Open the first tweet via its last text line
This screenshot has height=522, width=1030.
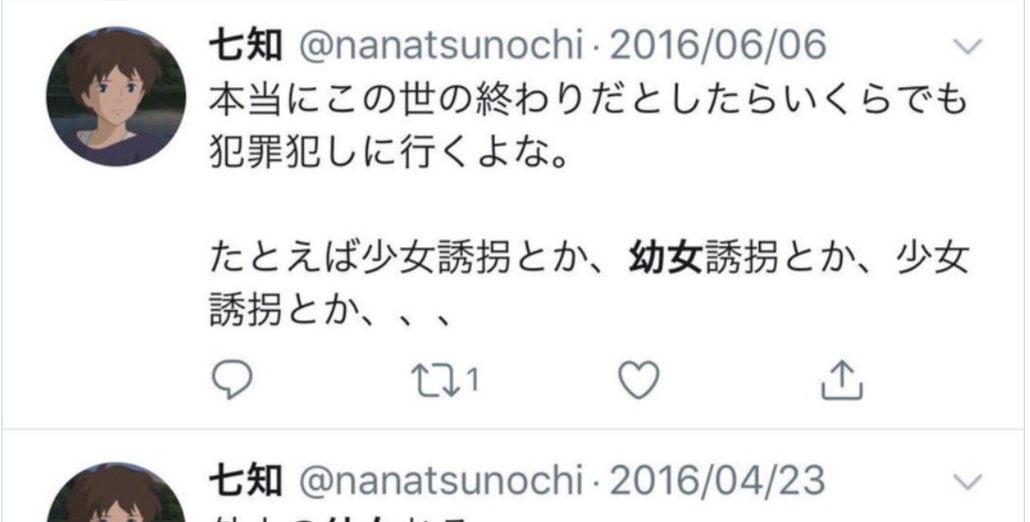(330, 311)
